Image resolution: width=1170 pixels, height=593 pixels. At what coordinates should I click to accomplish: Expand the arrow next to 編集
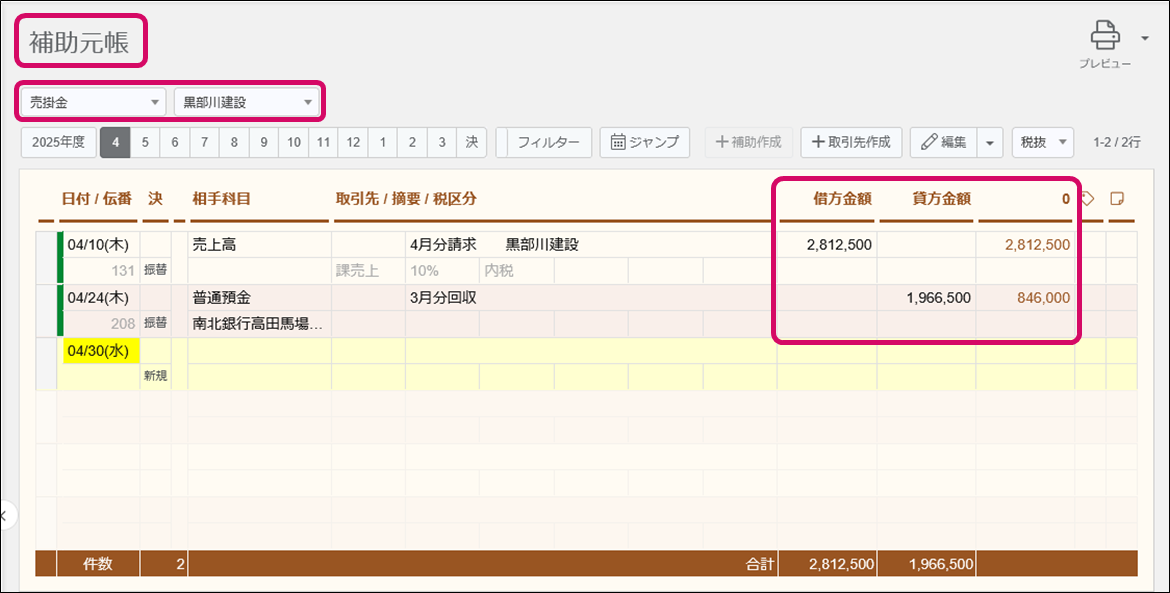point(989,142)
